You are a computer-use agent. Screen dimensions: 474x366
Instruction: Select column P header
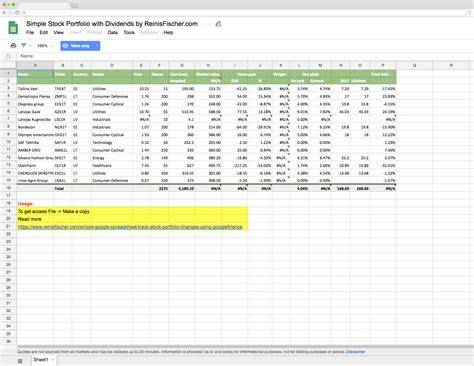[x=383, y=66]
